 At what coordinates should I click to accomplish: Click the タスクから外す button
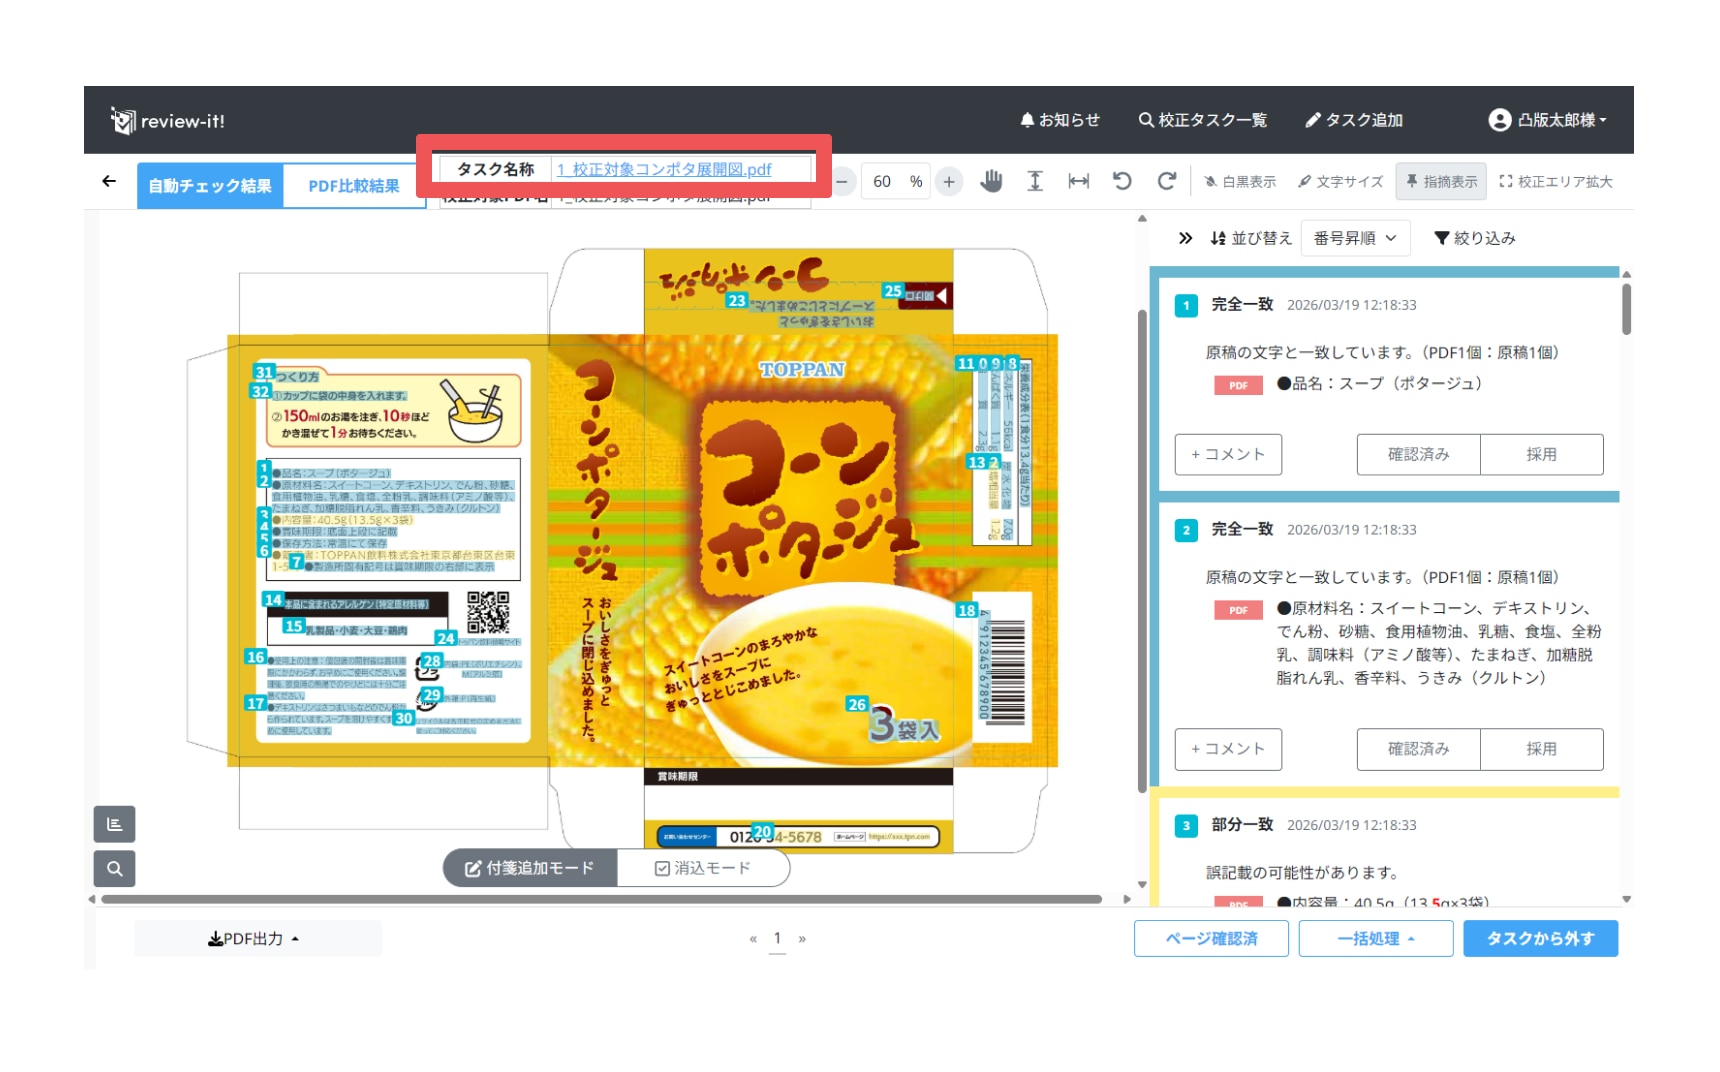click(1540, 939)
